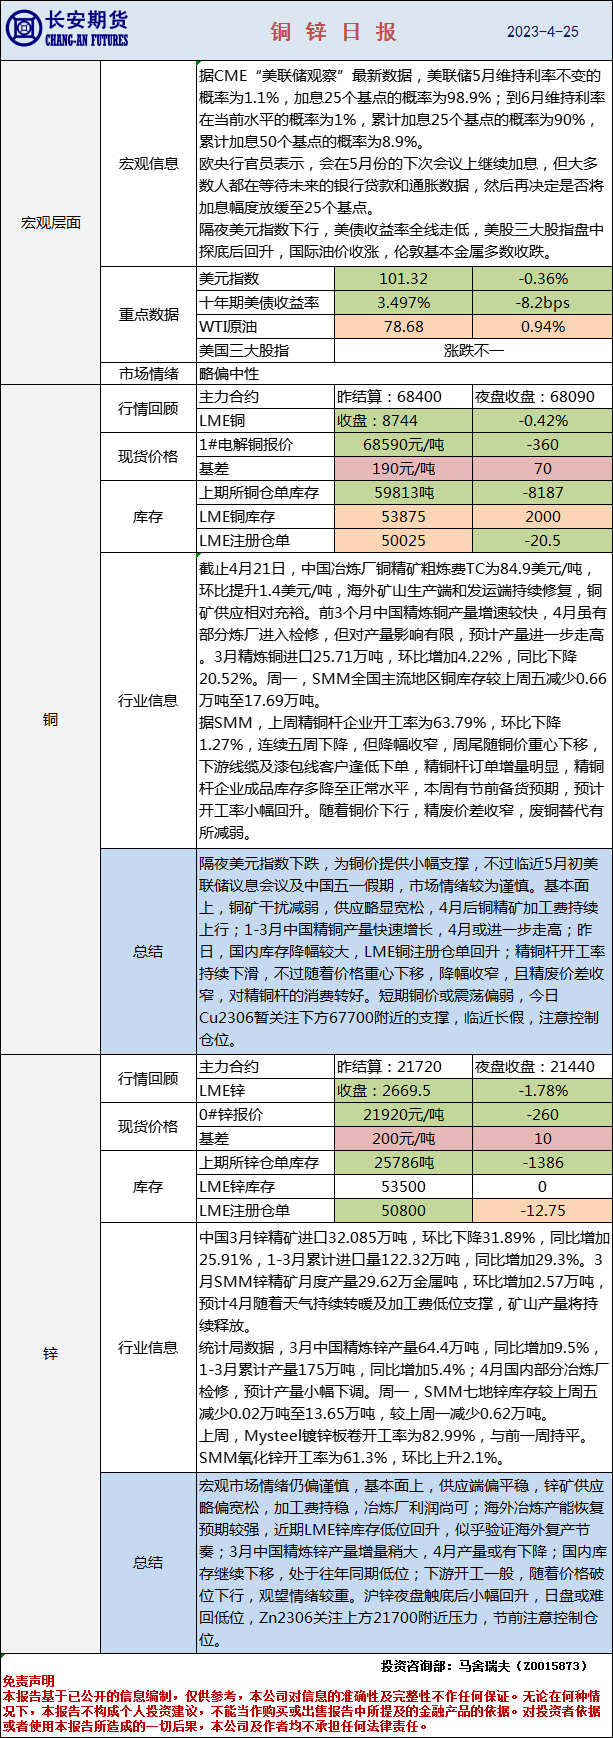Click the 53500 inventory value
Screen dimensions: 613x1738
403,1186
